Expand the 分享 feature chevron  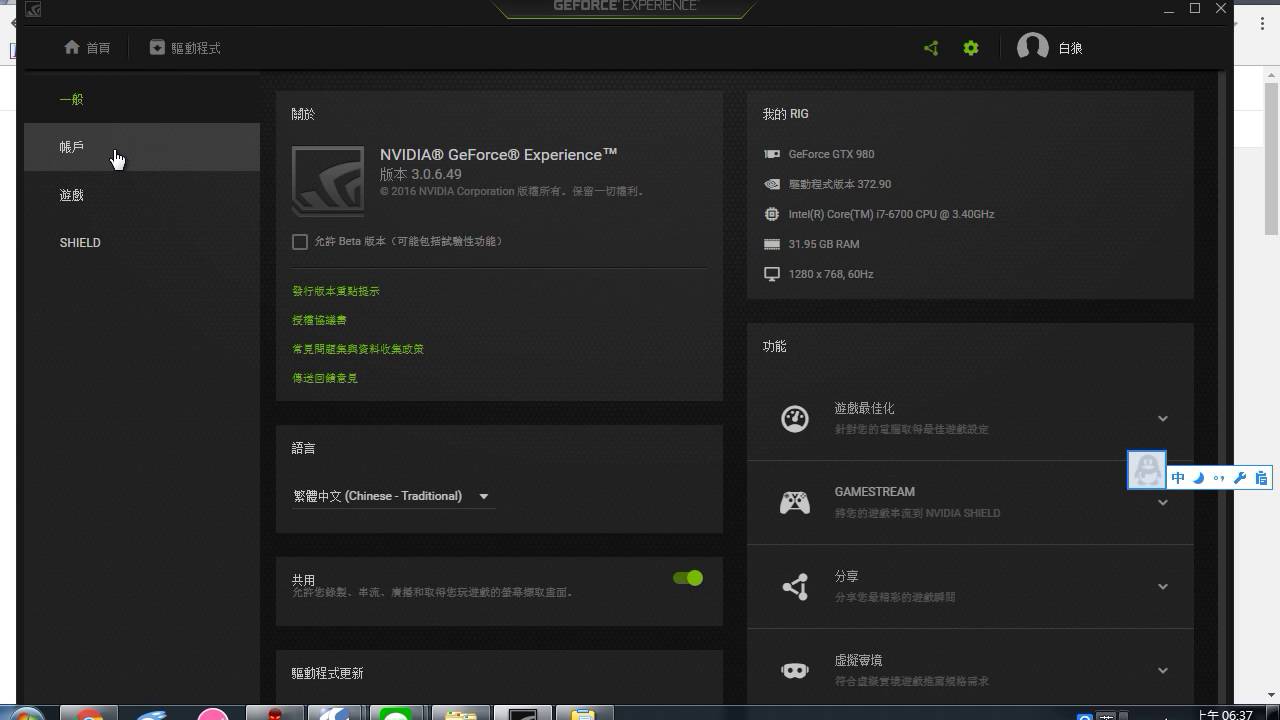[x=1162, y=586]
